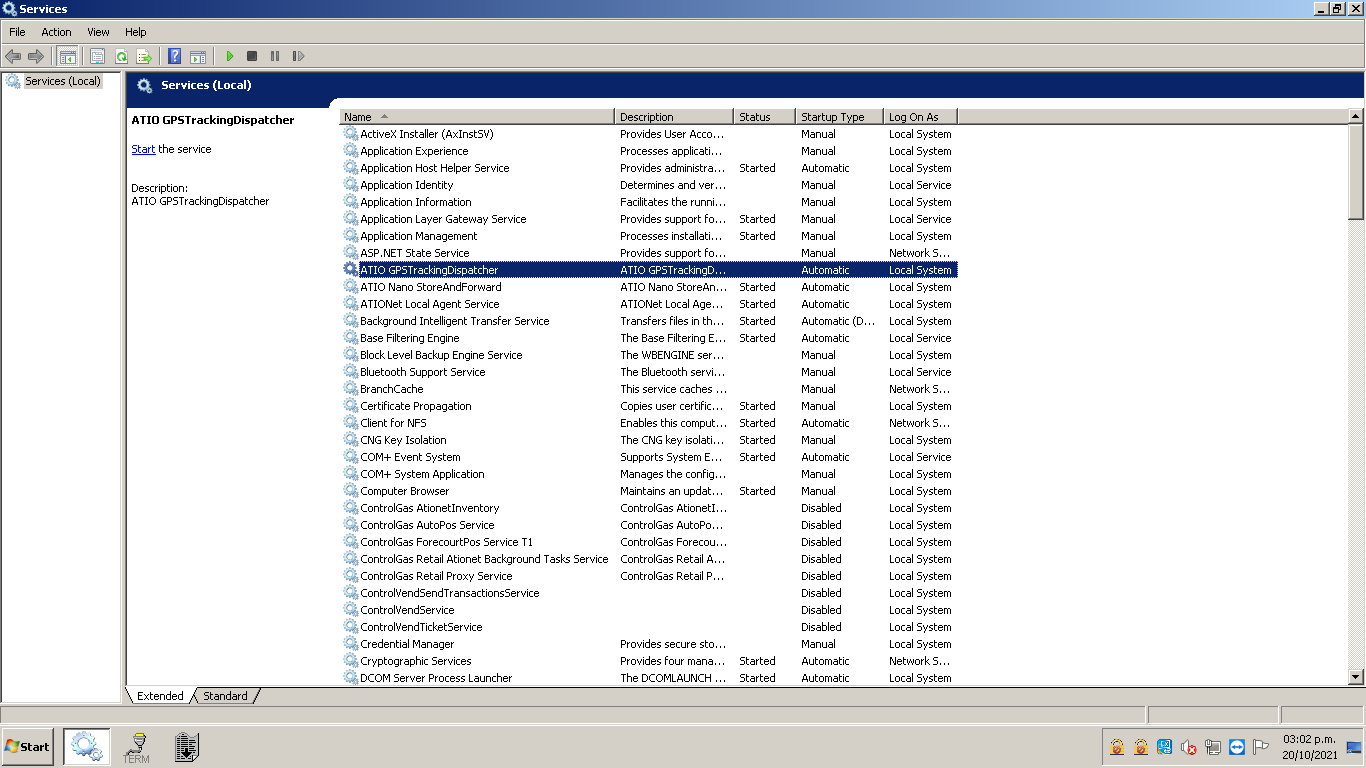Click the Start the service link
Screen dimensions: 1366x768
pyautogui.click(x=143, y=149)
